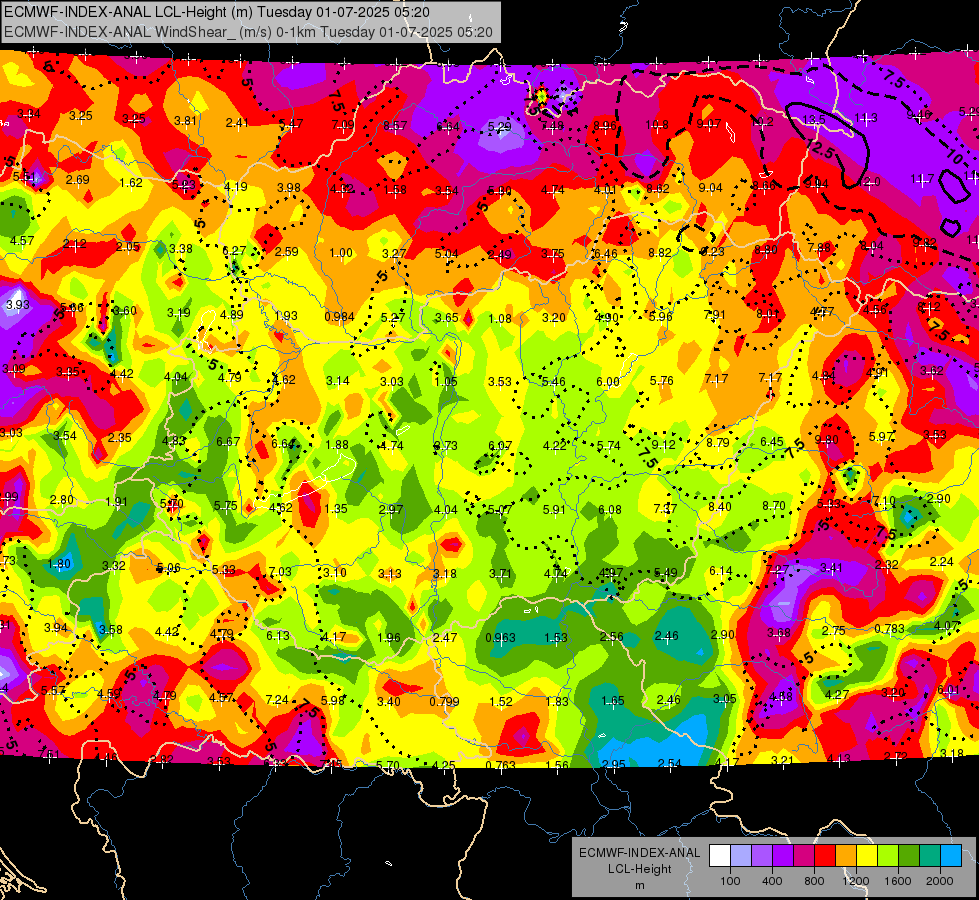
Task: Click the sky blue legend swatch
Action: click(x=951, y=855)
